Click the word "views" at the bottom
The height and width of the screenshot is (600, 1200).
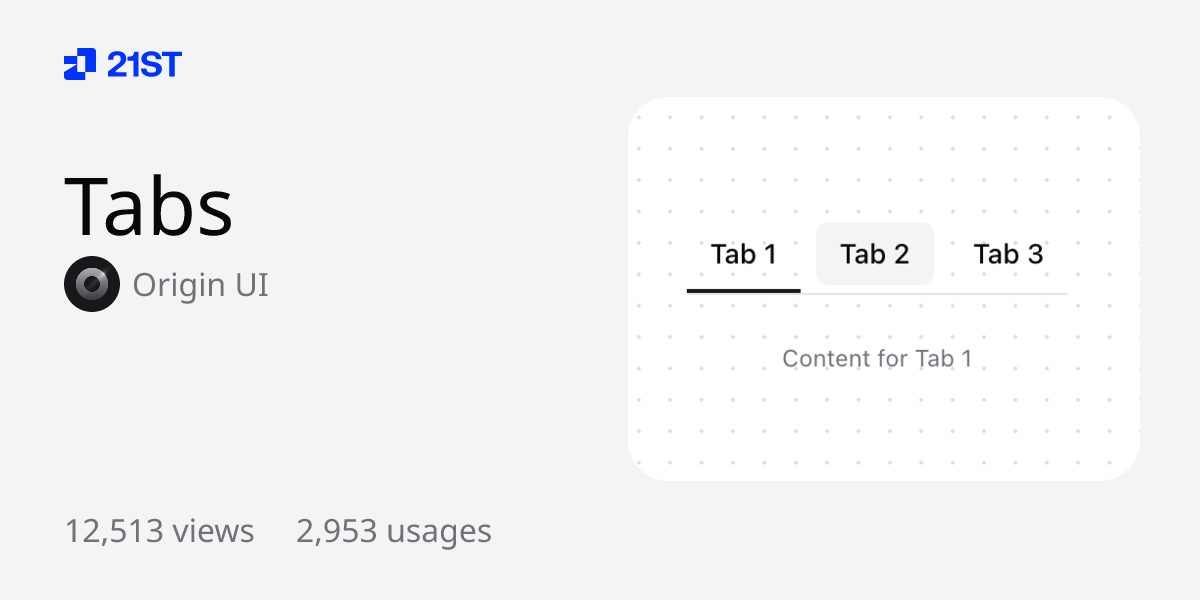point(213,531)
